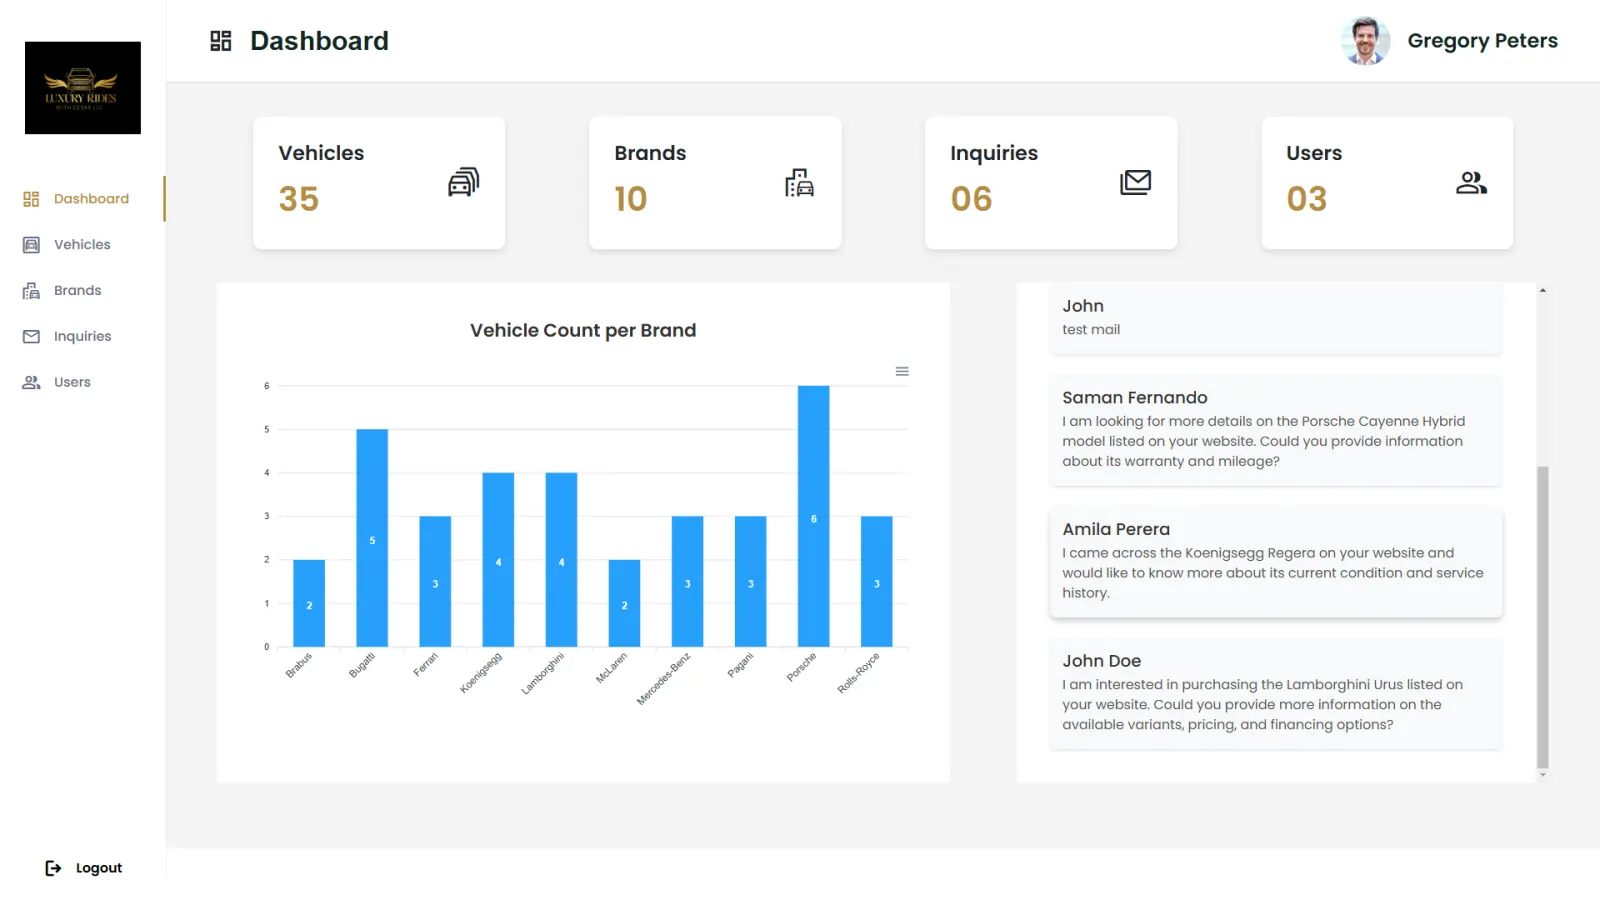The height and width of the screenshot is (900, 1600).
Task: Open Brands from the sidebar menu
Action: [83, 291]
